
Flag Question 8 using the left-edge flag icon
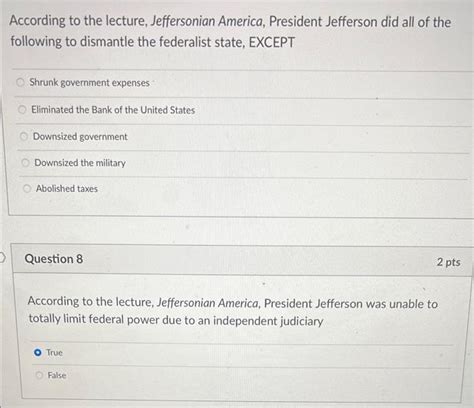[x=2, y=258]
